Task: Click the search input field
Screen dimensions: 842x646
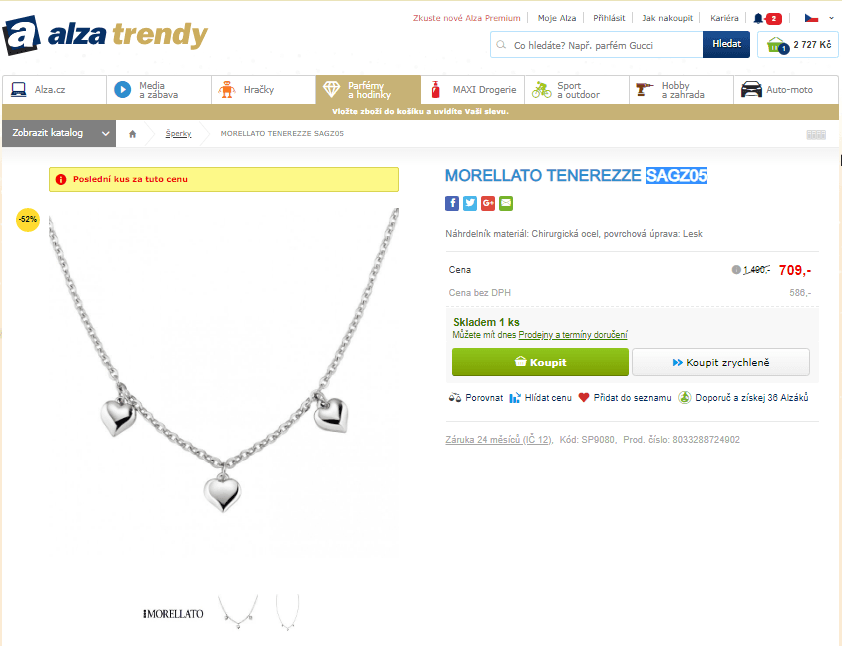Action: [x=597, y=45]
